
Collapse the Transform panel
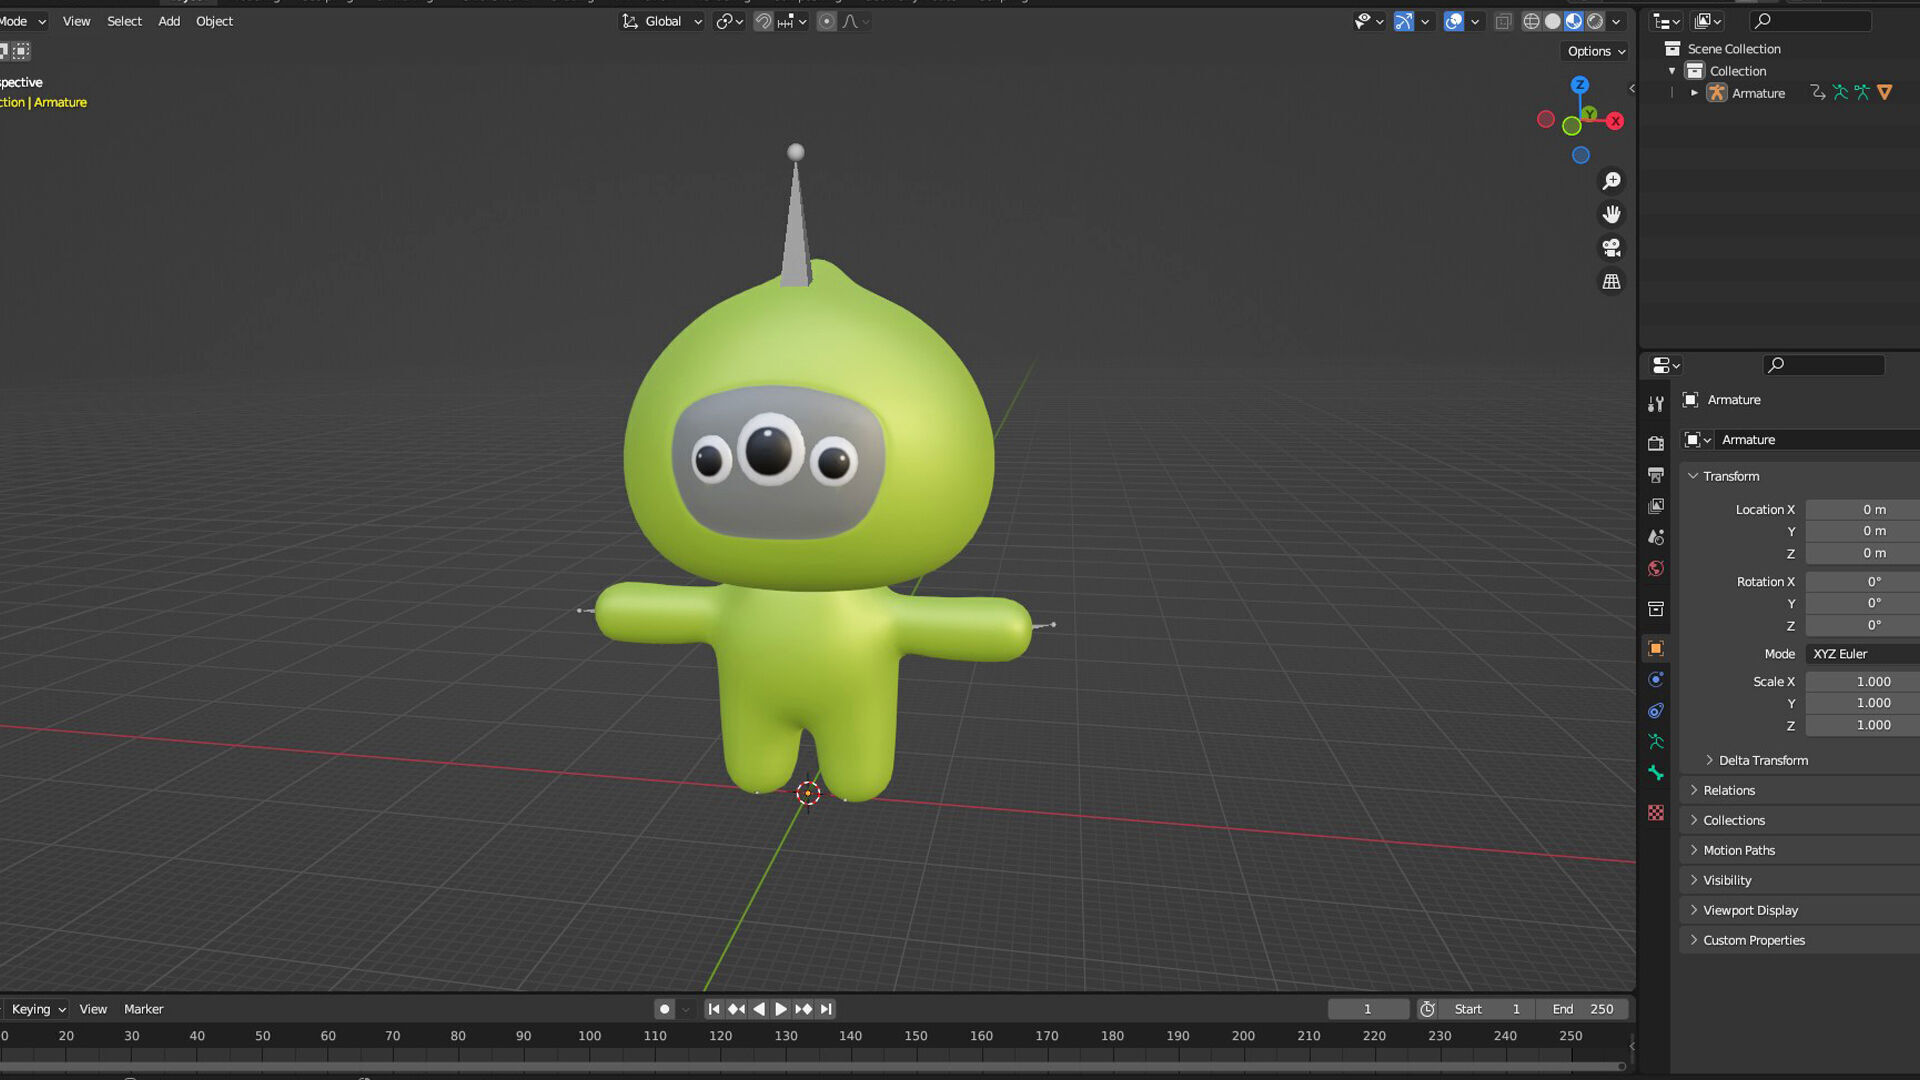pyautogui.click(x=1693, y=476)
